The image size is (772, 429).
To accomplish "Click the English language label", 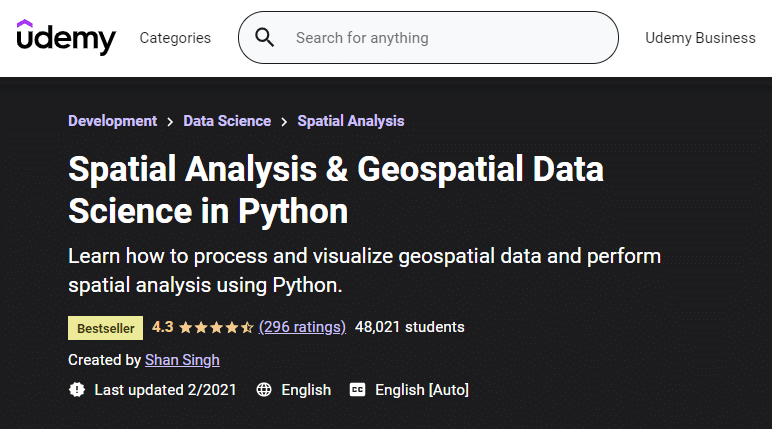I will tap(306, 390).
